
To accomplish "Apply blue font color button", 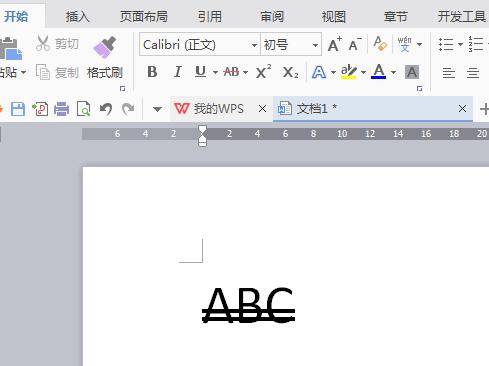I will pos(379,72).
